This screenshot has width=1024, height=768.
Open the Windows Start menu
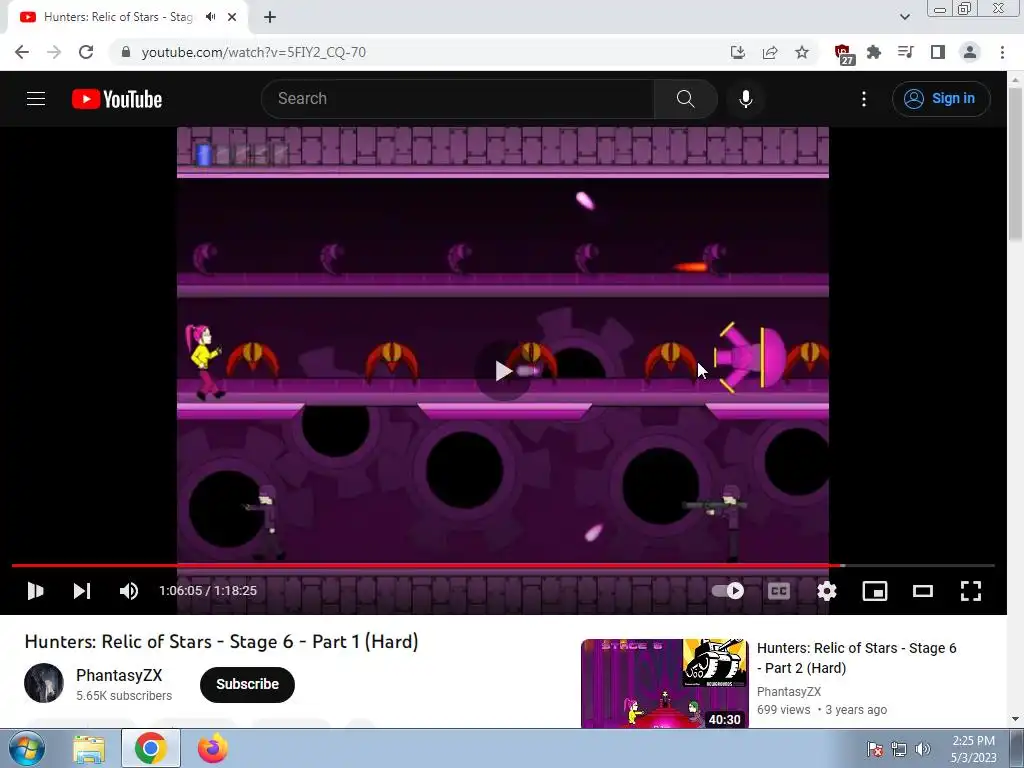(25, 748)
